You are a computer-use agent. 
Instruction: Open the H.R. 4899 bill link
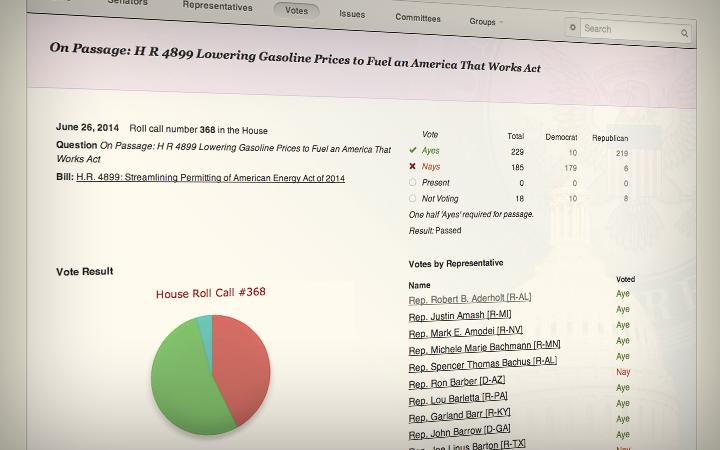click(210, 177)
